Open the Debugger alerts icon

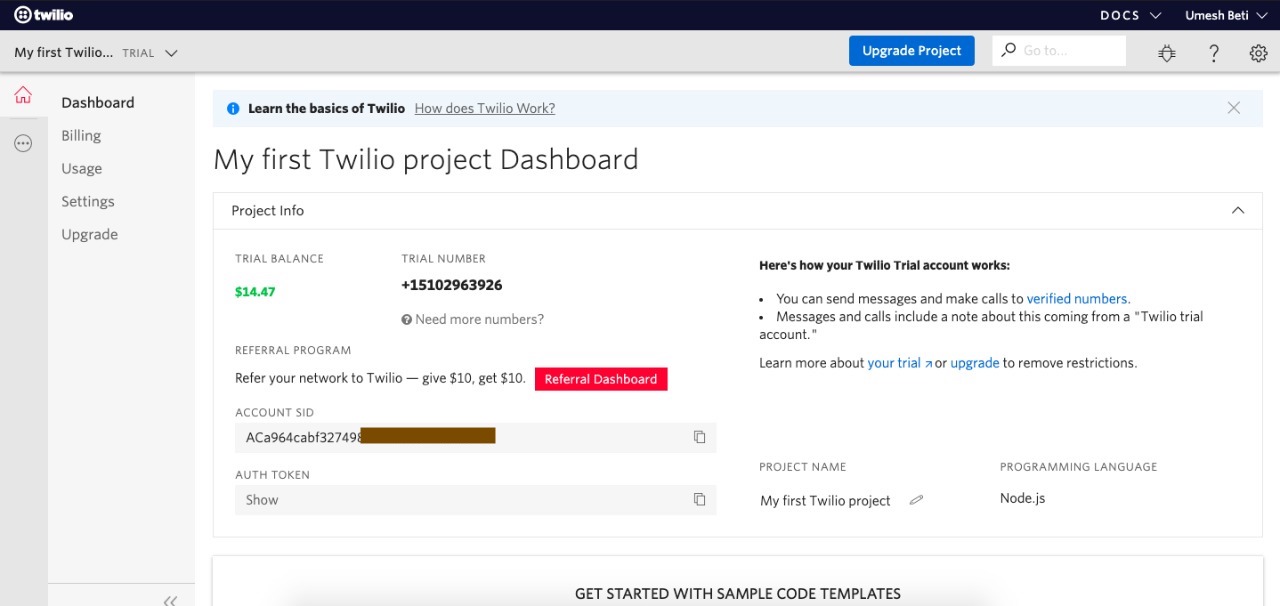coord(1167,52)
